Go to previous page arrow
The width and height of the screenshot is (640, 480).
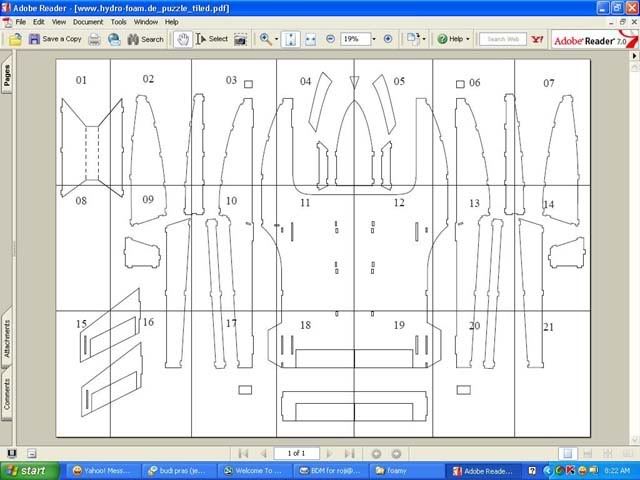point(263,453)
